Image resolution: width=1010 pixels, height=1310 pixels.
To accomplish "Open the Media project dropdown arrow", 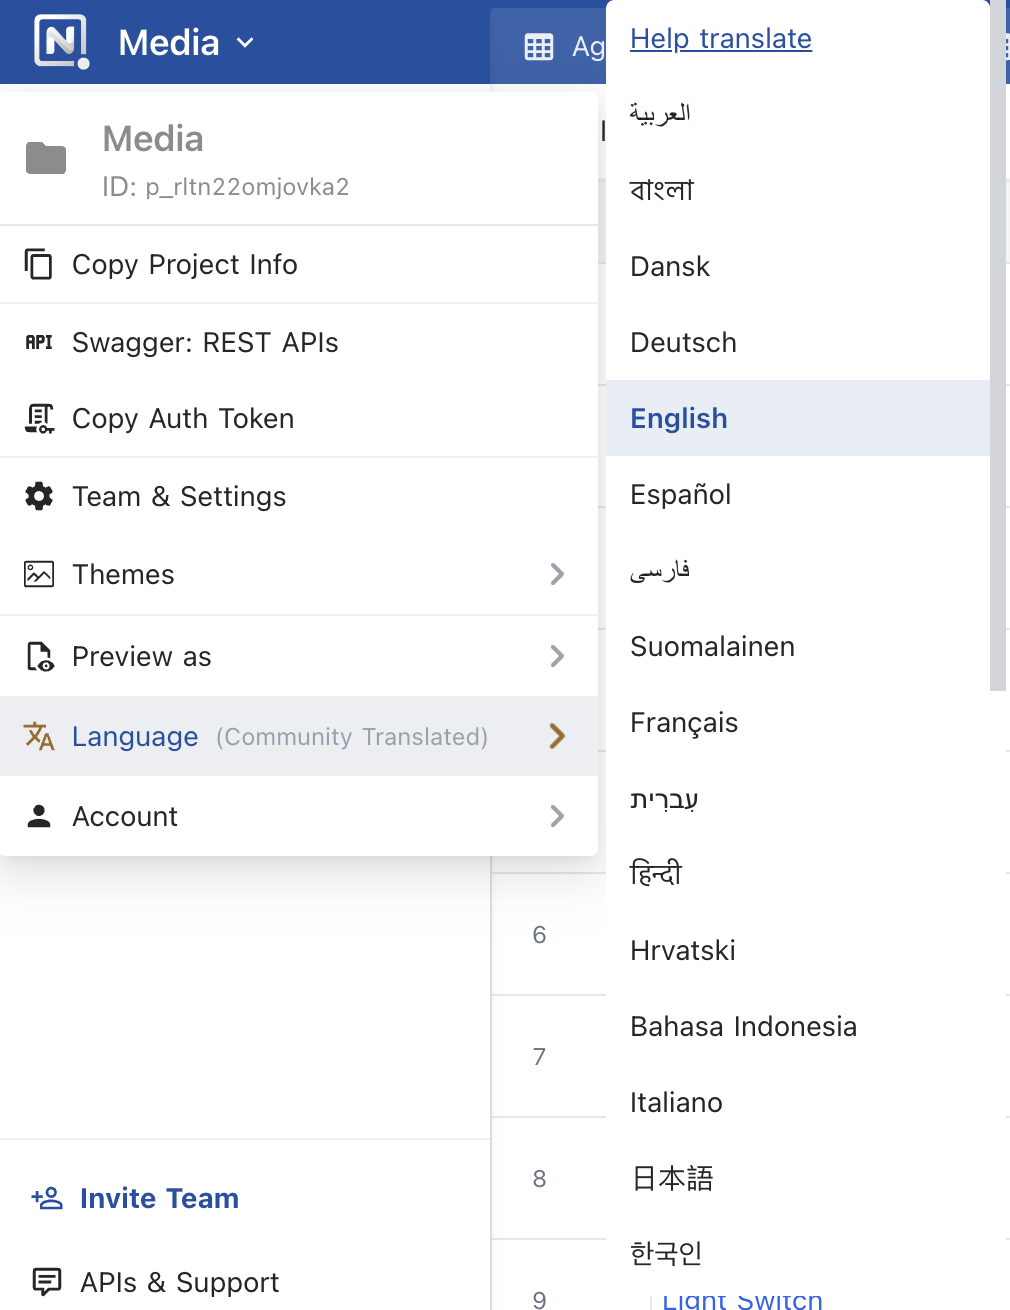I will pyautogui.click(x=245, y=43).
